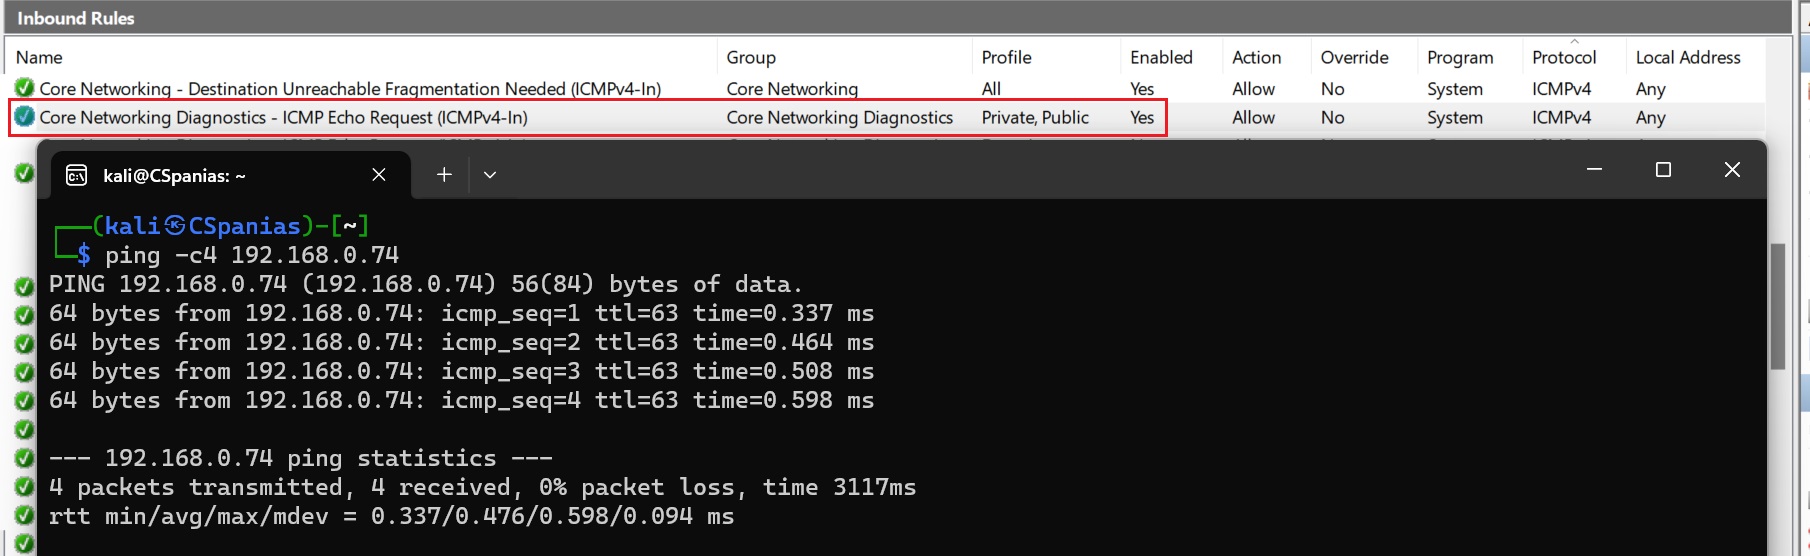Click the green check icon beside 'ping statistics' line
The height and width of the screenshot is (556, 1810).
click(x=25, y=458)
